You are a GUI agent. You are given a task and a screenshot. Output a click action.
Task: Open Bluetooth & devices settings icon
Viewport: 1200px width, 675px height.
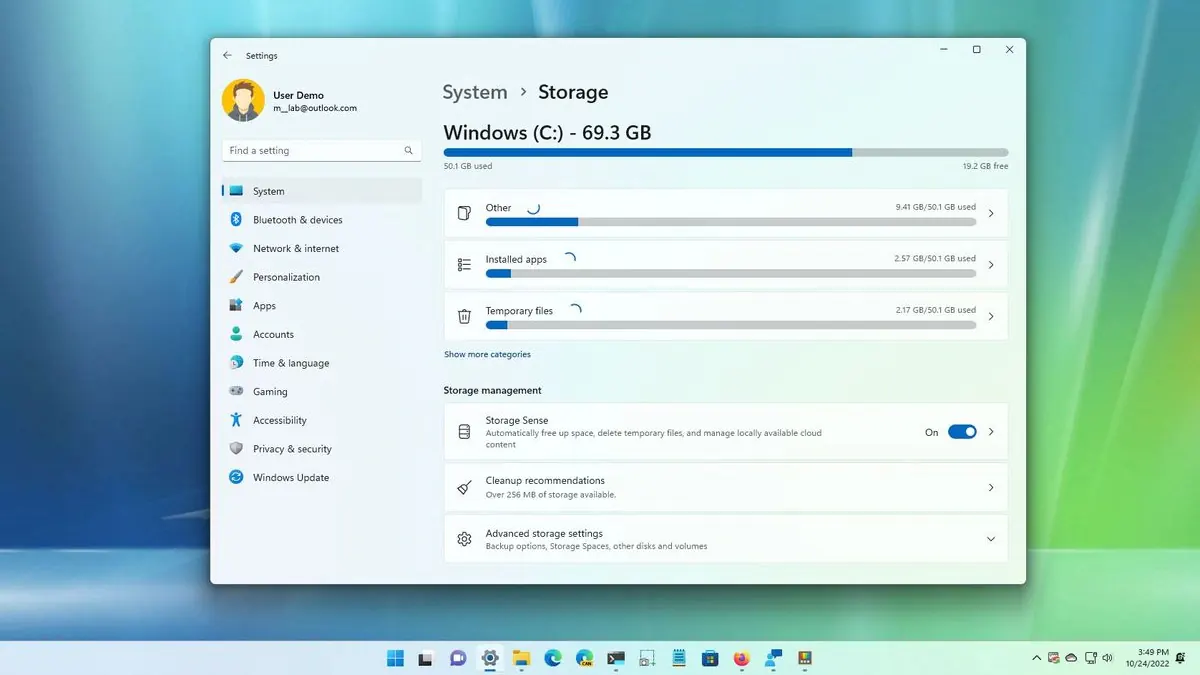[x=236, y=219]
